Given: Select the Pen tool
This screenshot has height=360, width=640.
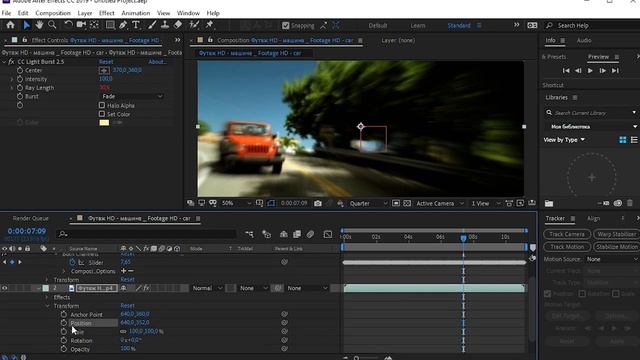Looking at the screenshot, I should click(123, 25).
